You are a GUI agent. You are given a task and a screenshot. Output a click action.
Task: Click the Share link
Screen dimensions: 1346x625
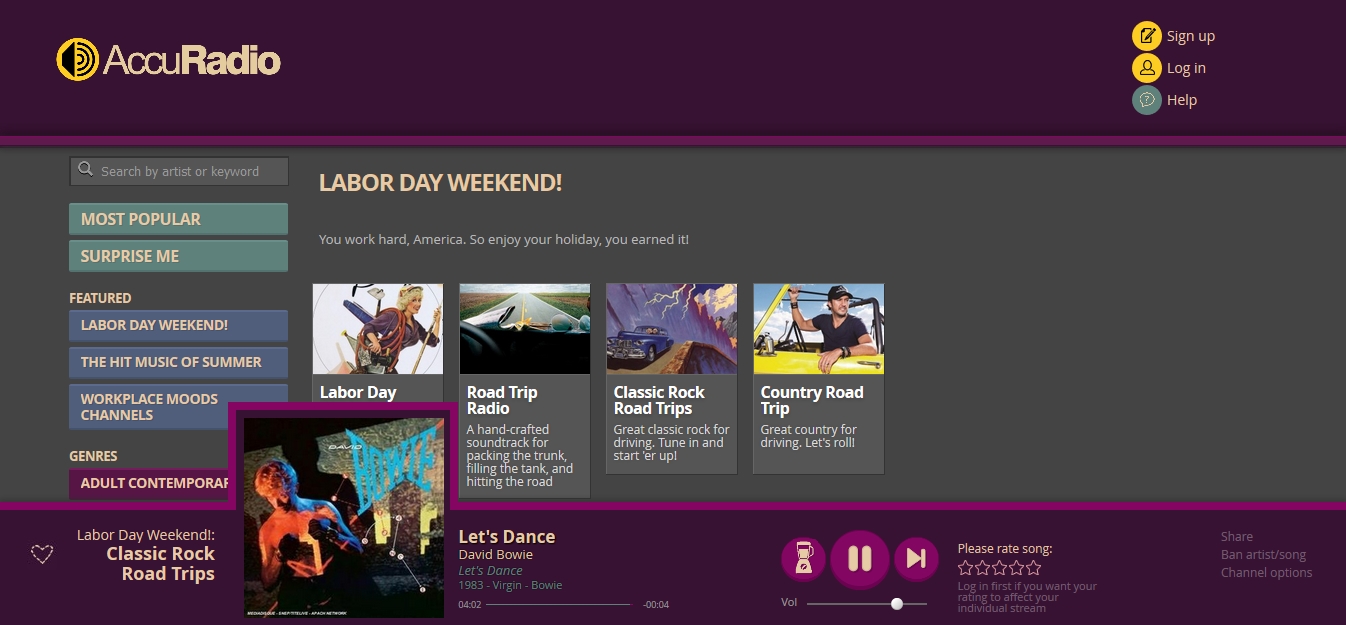[1237, 537]
